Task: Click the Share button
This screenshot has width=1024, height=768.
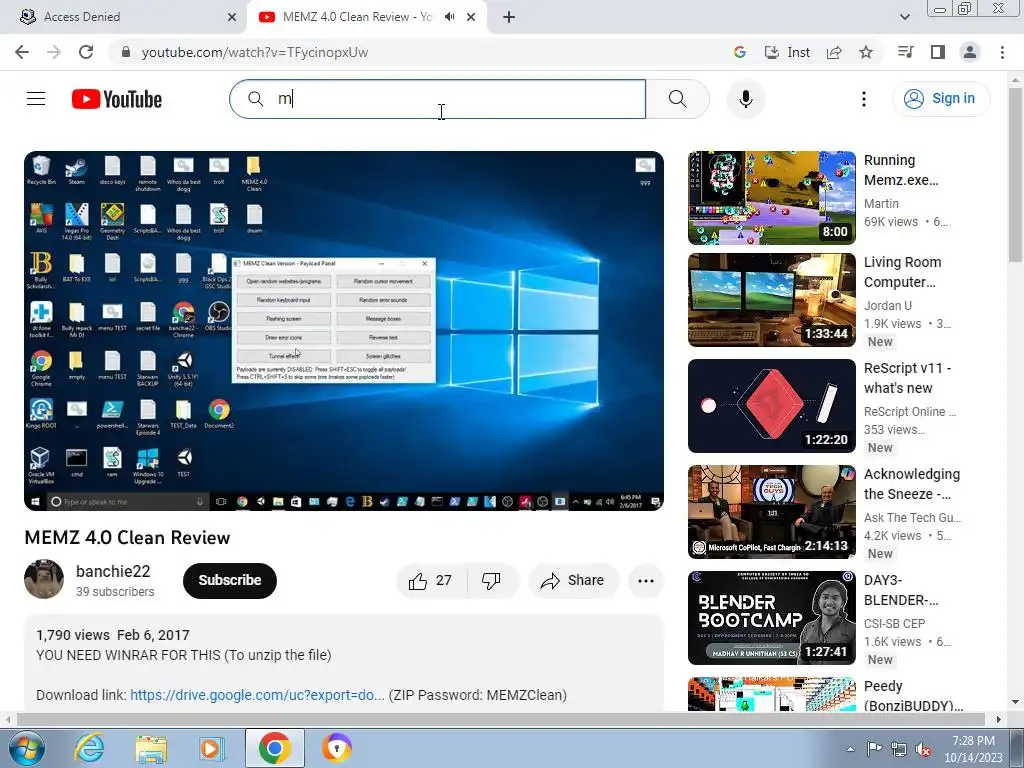Action: [573, 581]
